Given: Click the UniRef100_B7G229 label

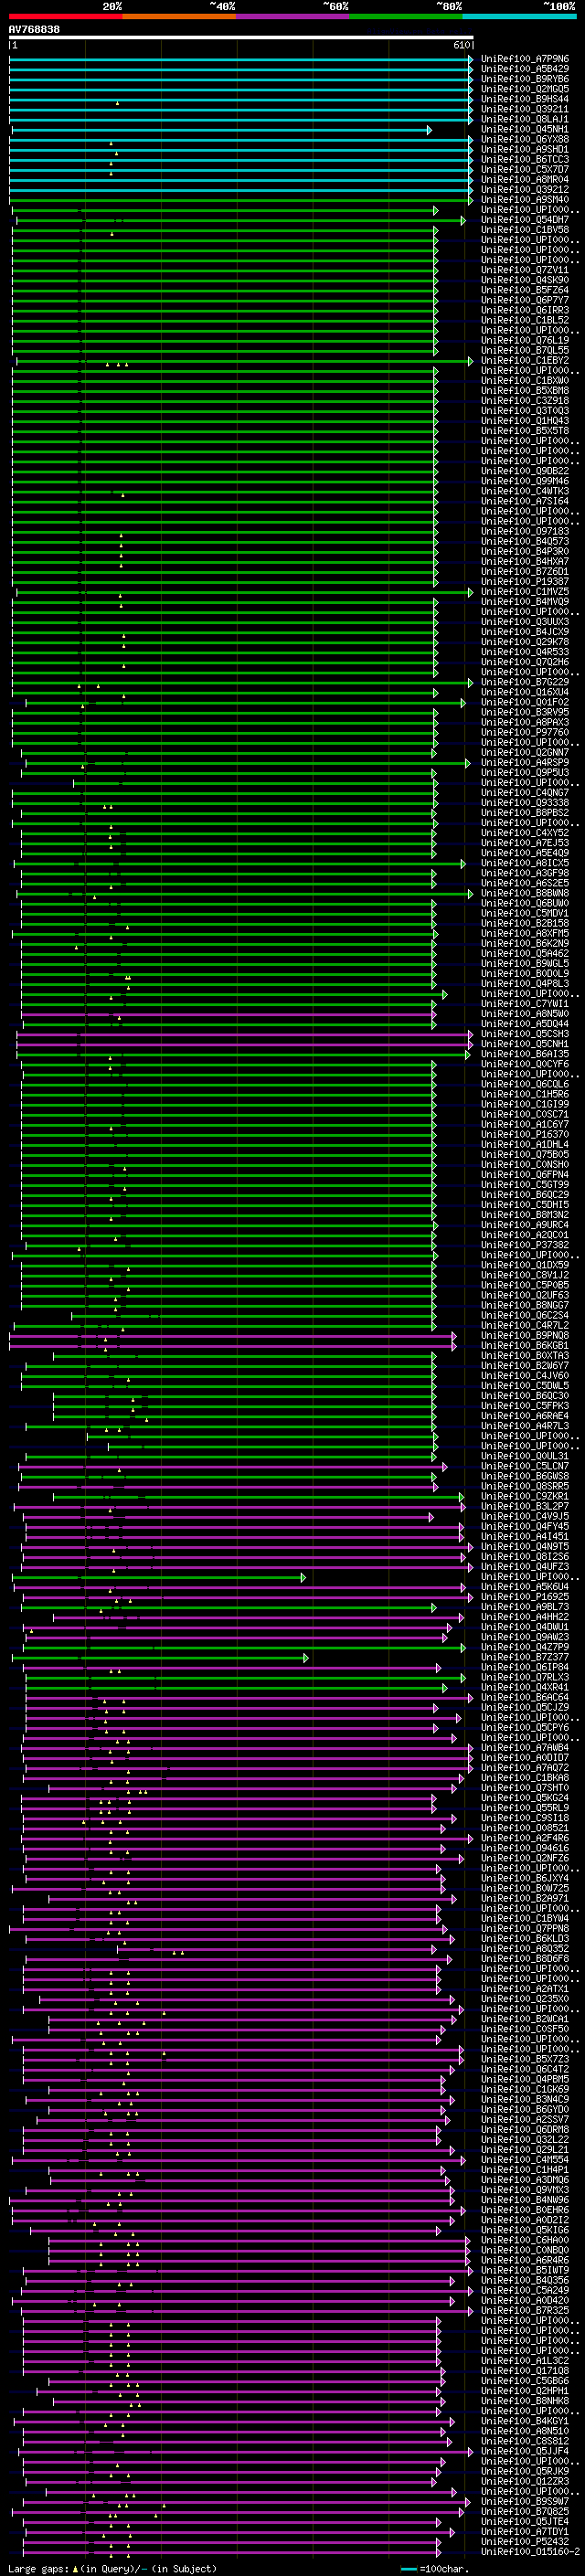Looking at the screenshot, I should click(x=525, y=682).
